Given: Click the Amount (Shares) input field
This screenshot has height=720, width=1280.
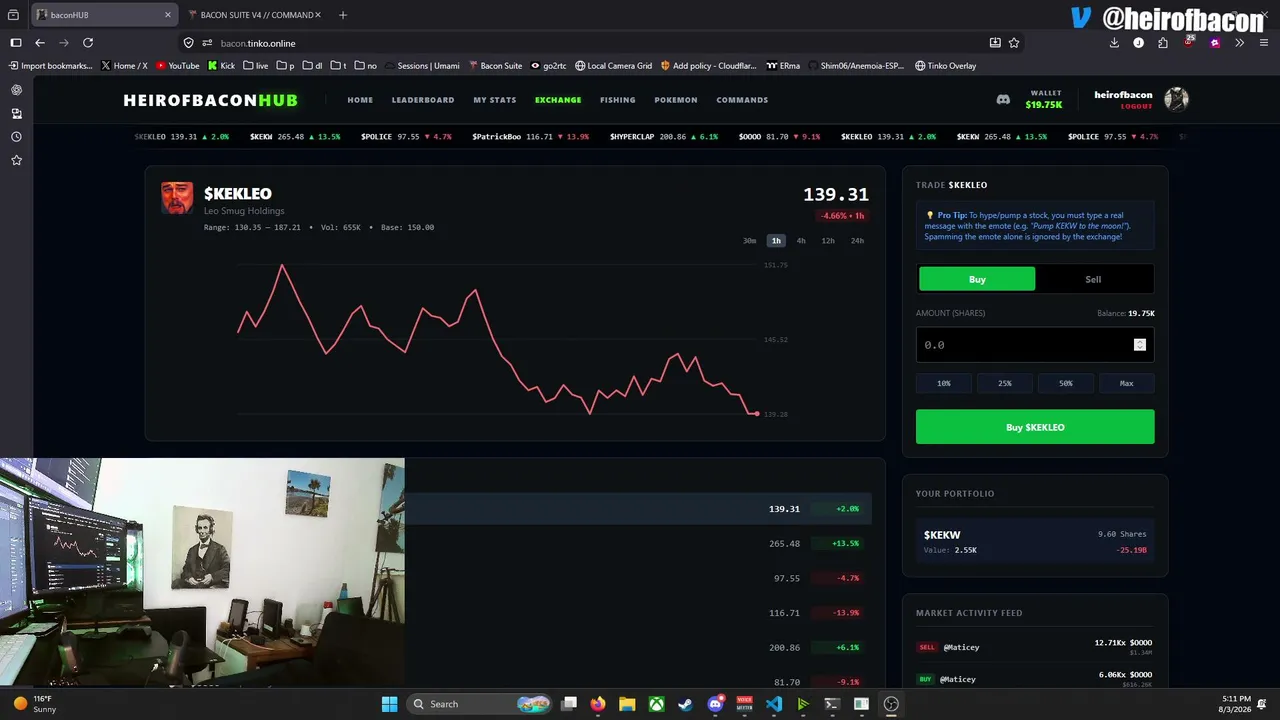Looking at the screenshot, I should 1035,345.
